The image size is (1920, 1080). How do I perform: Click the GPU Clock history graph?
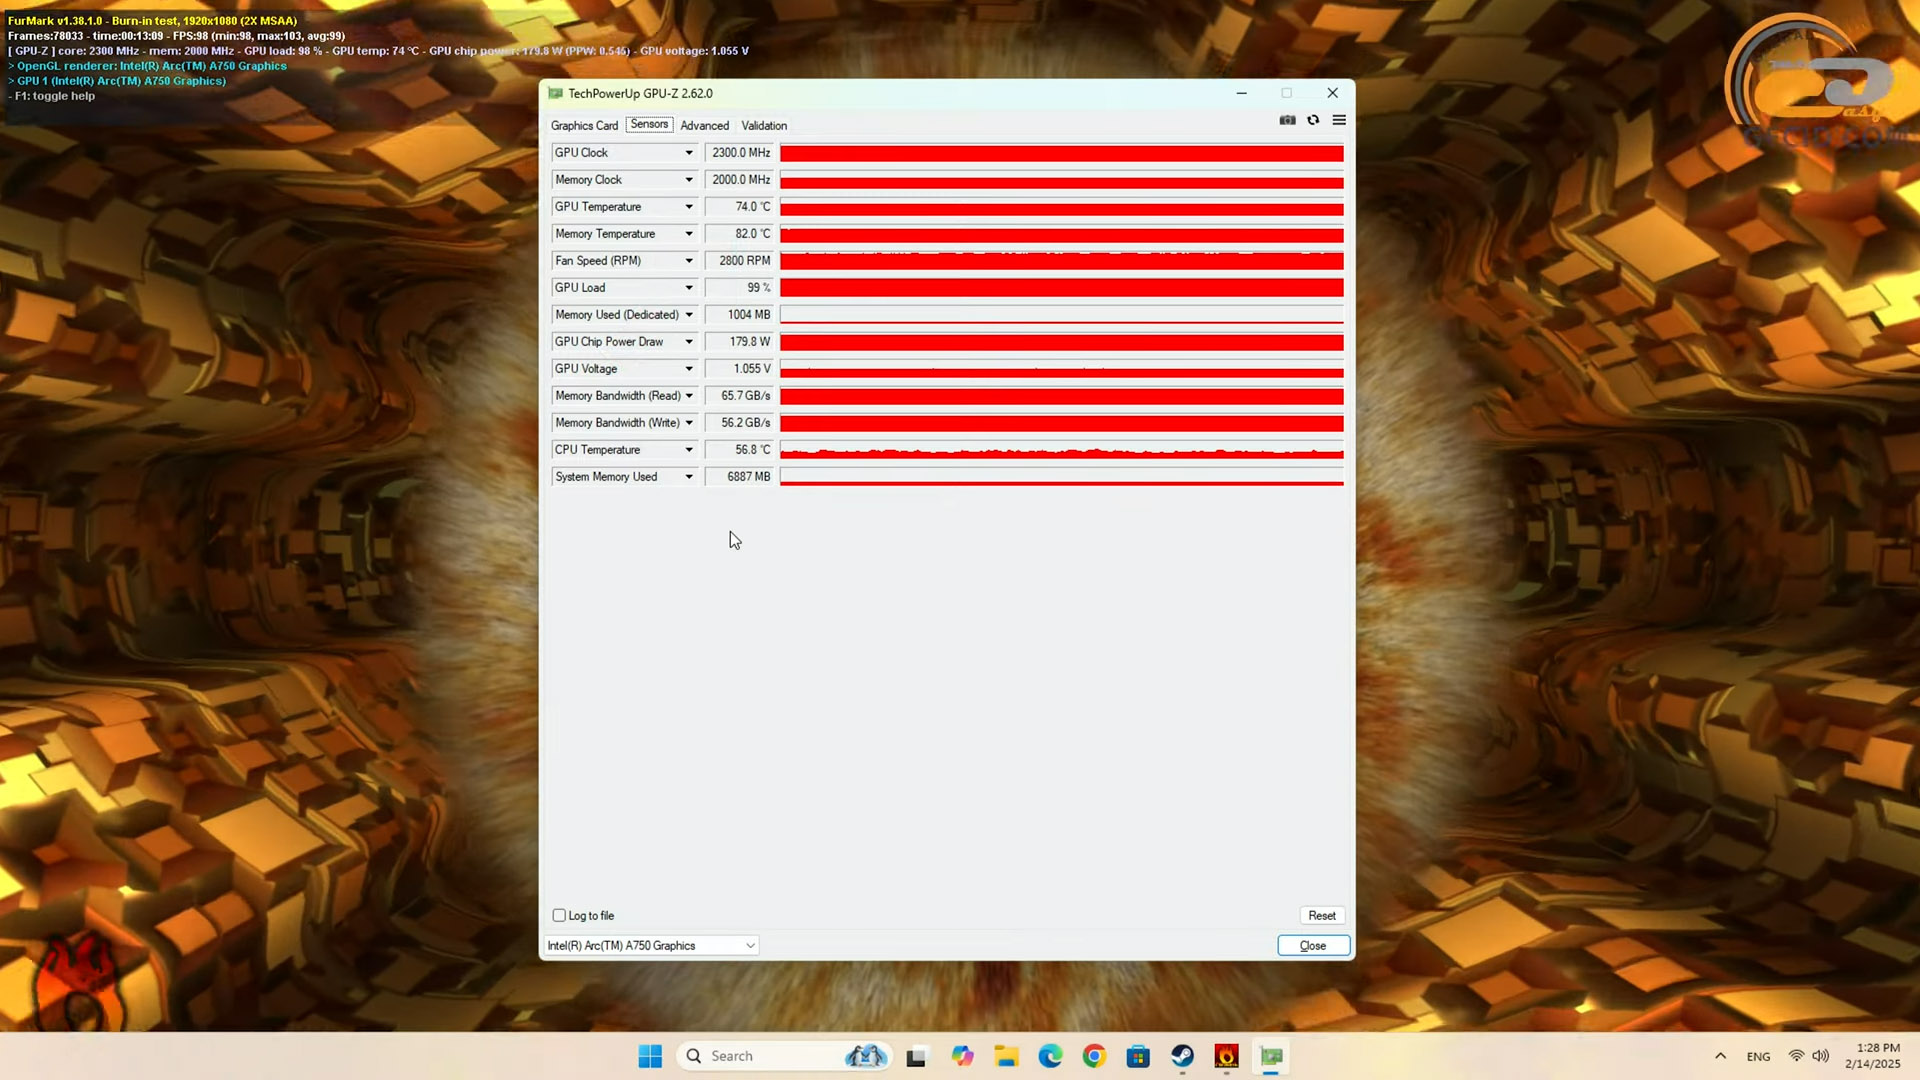[1061, 153]
